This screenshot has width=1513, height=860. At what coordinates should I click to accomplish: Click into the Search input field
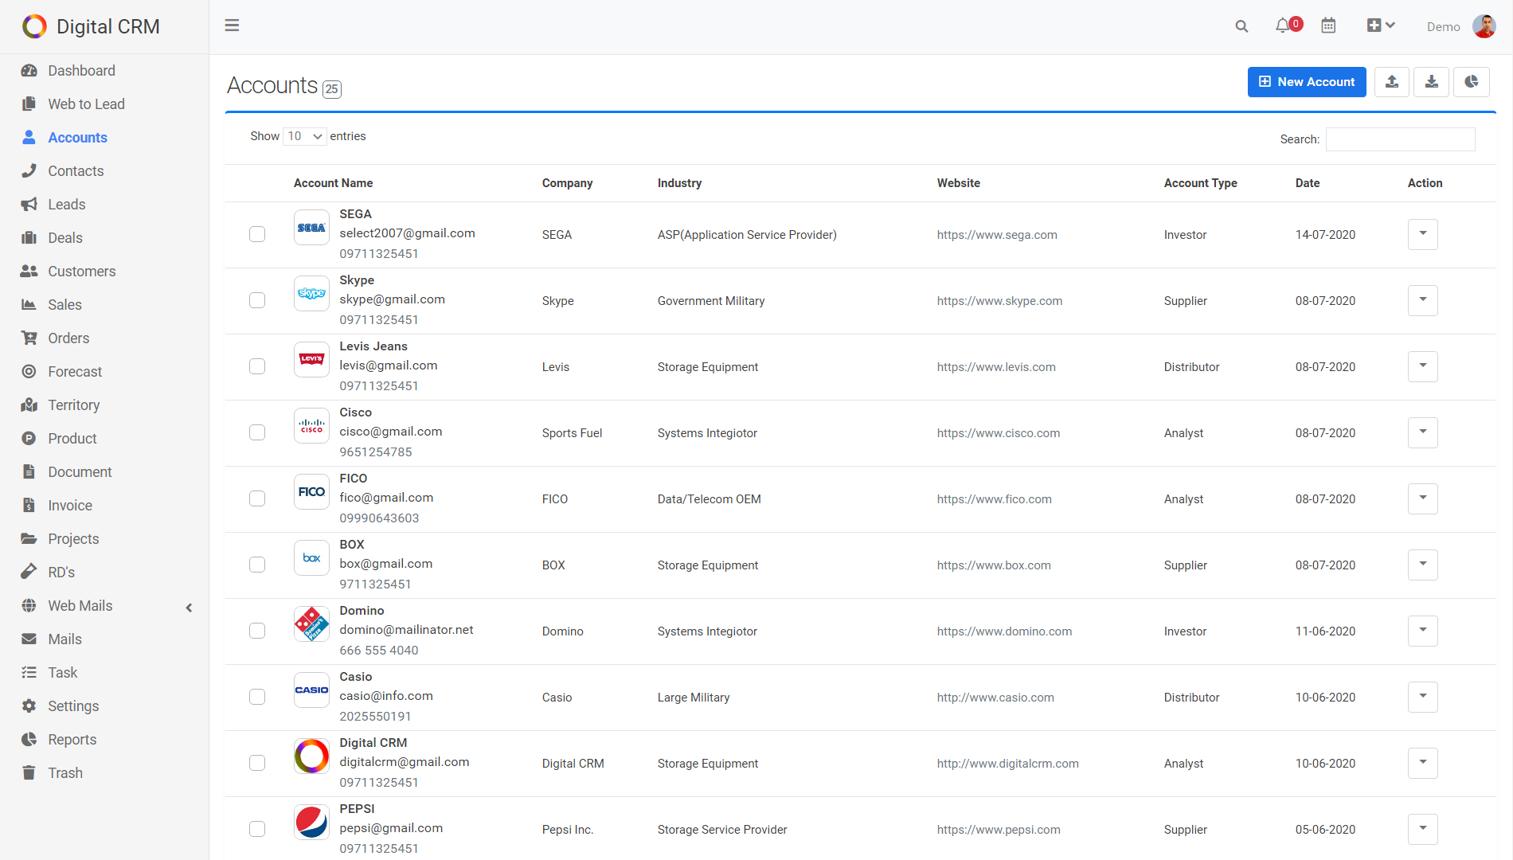click(x=1400, y=139)
